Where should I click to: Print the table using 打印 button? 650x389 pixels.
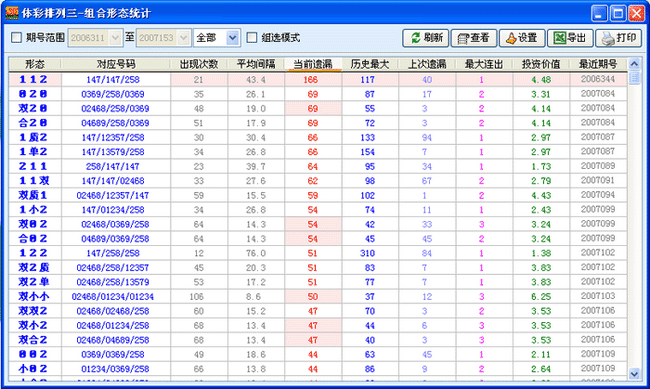618,38
